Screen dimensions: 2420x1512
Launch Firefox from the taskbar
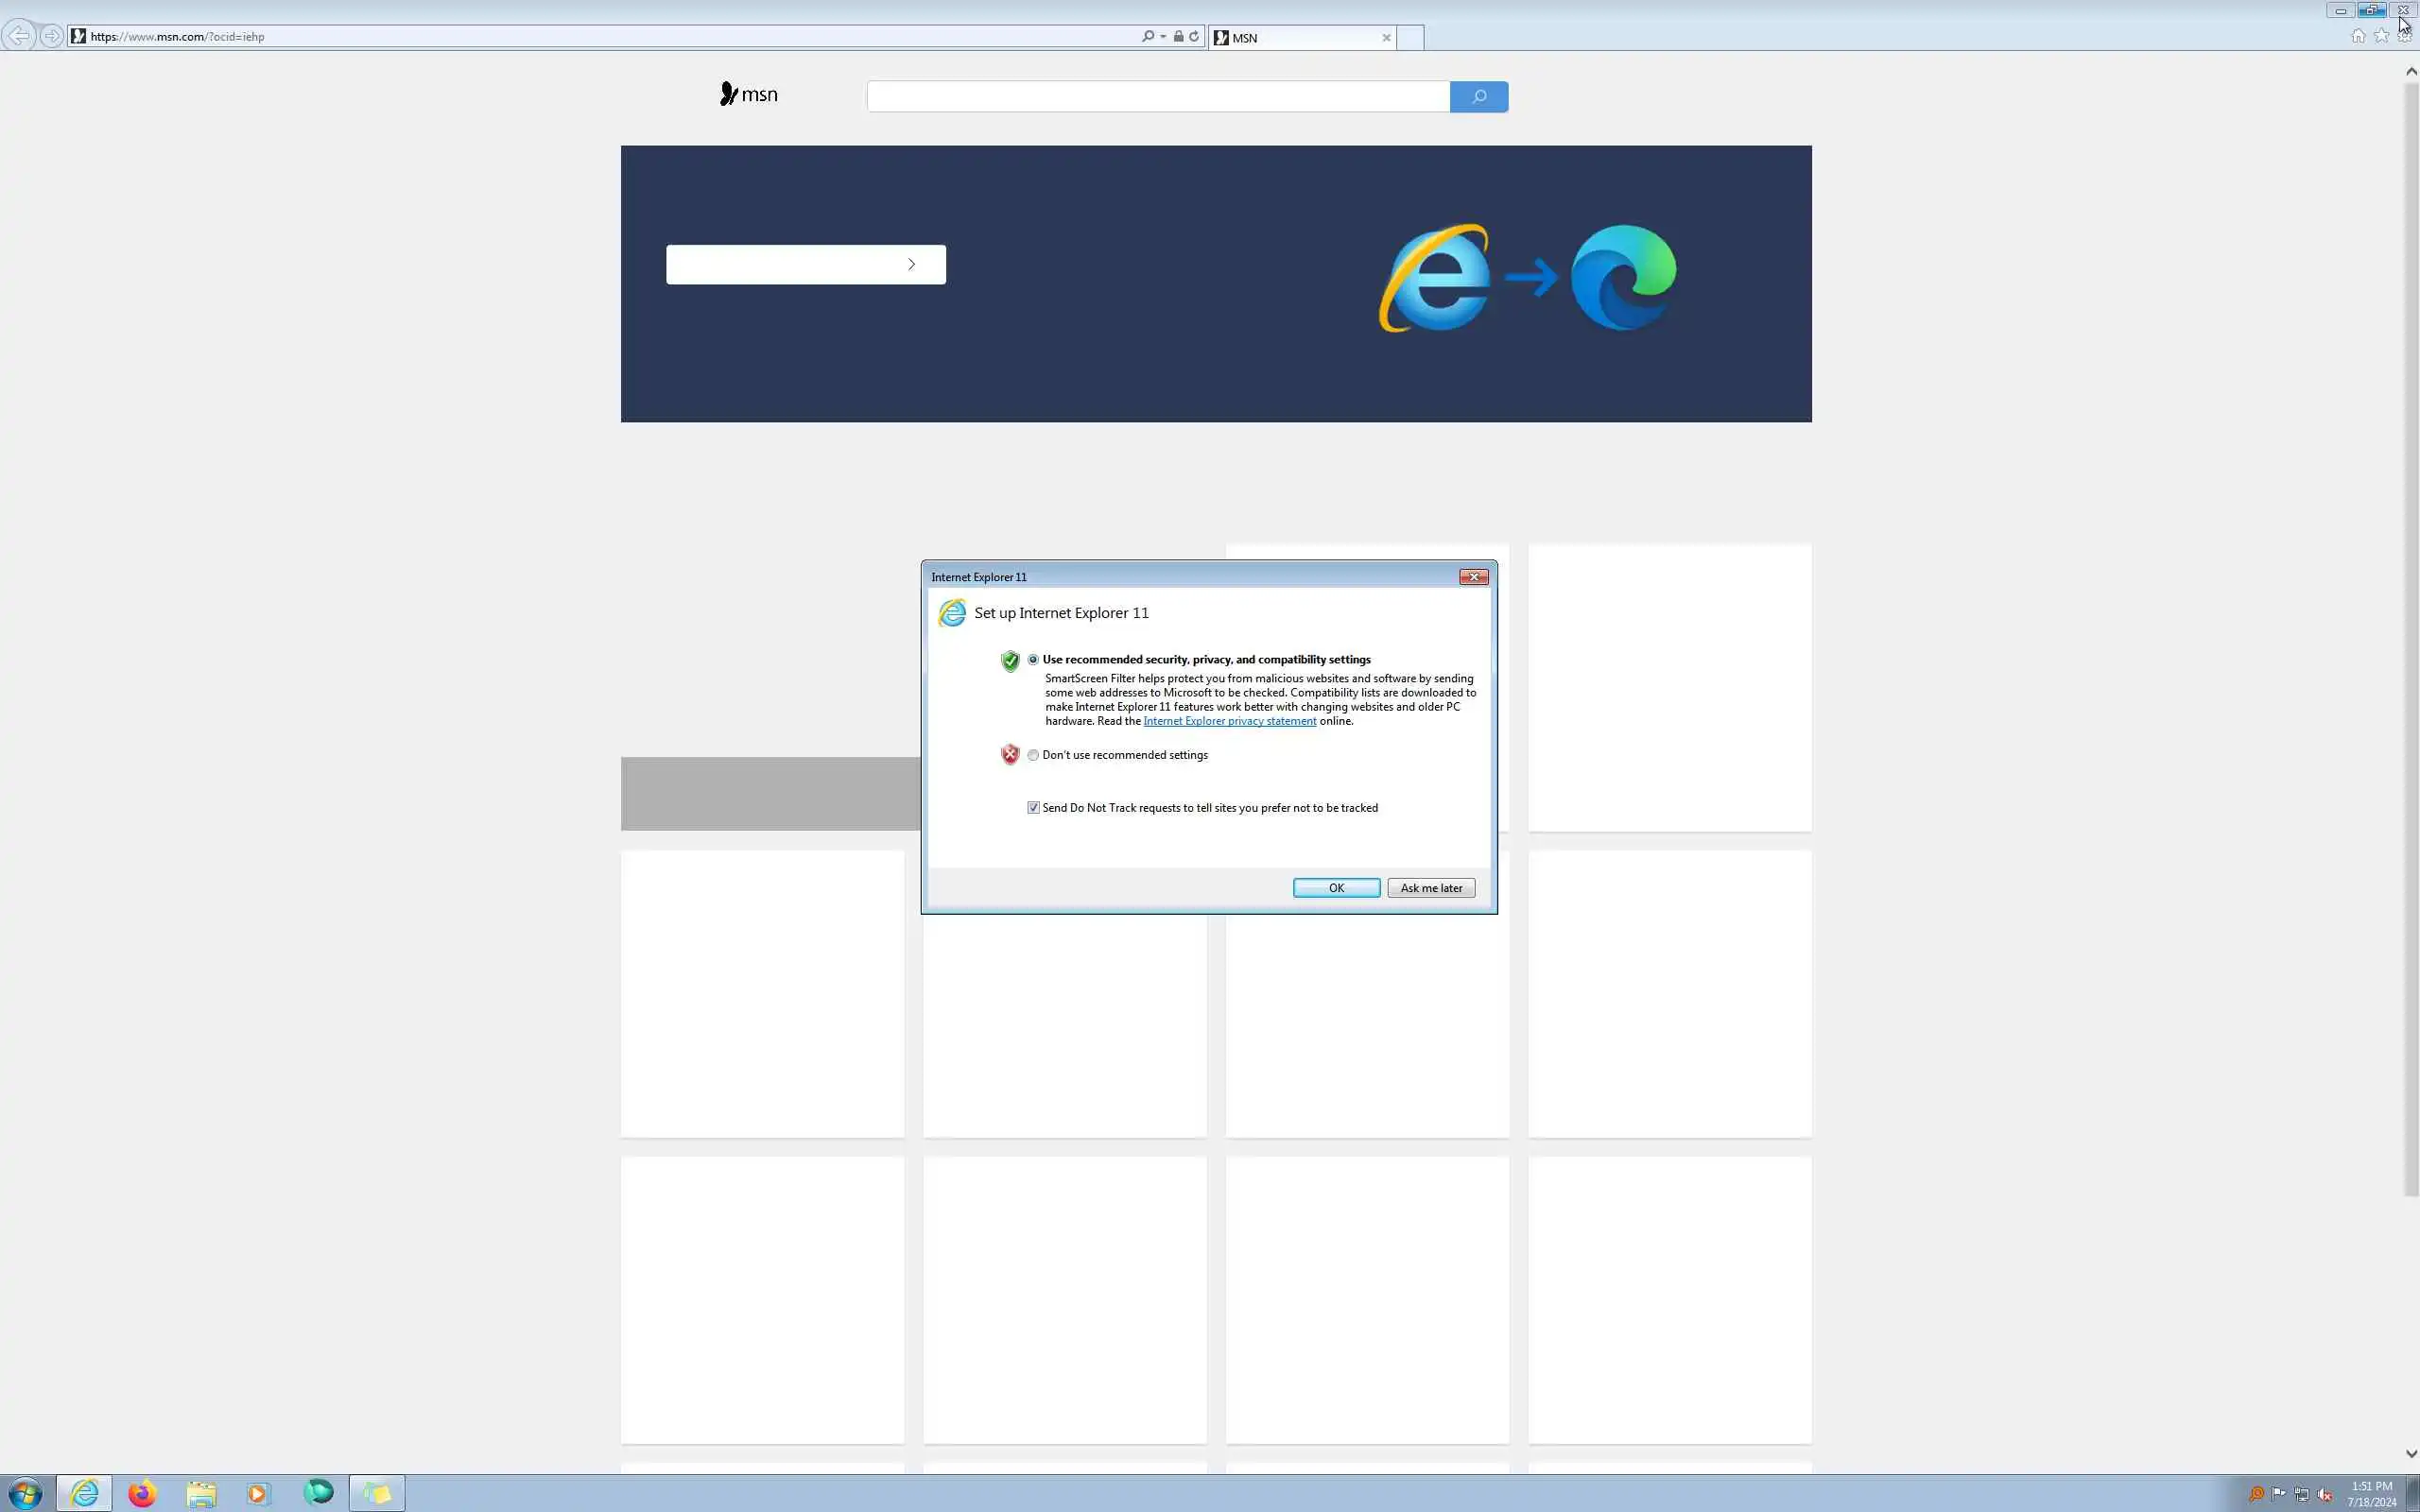pyautogui.click(x=142, y=1493)
